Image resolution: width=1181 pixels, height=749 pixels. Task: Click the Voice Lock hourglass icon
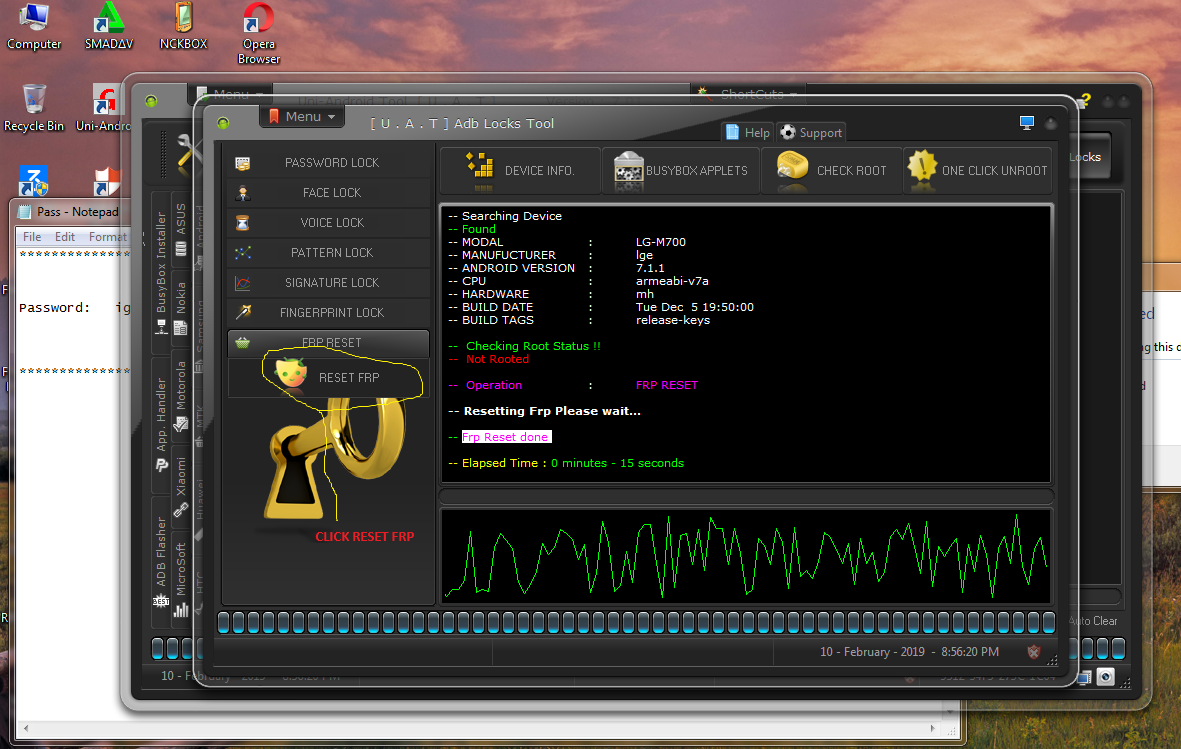click(243, 223)
